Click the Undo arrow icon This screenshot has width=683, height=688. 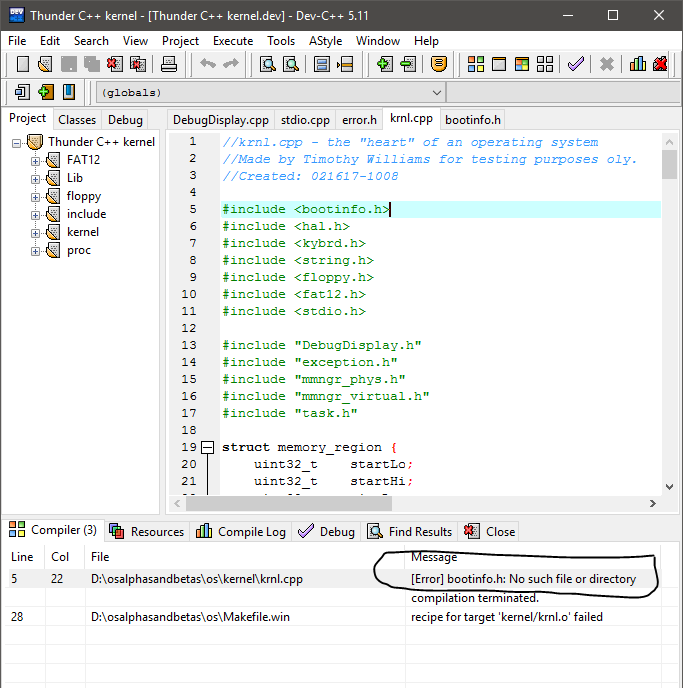(x=208, y=64)
